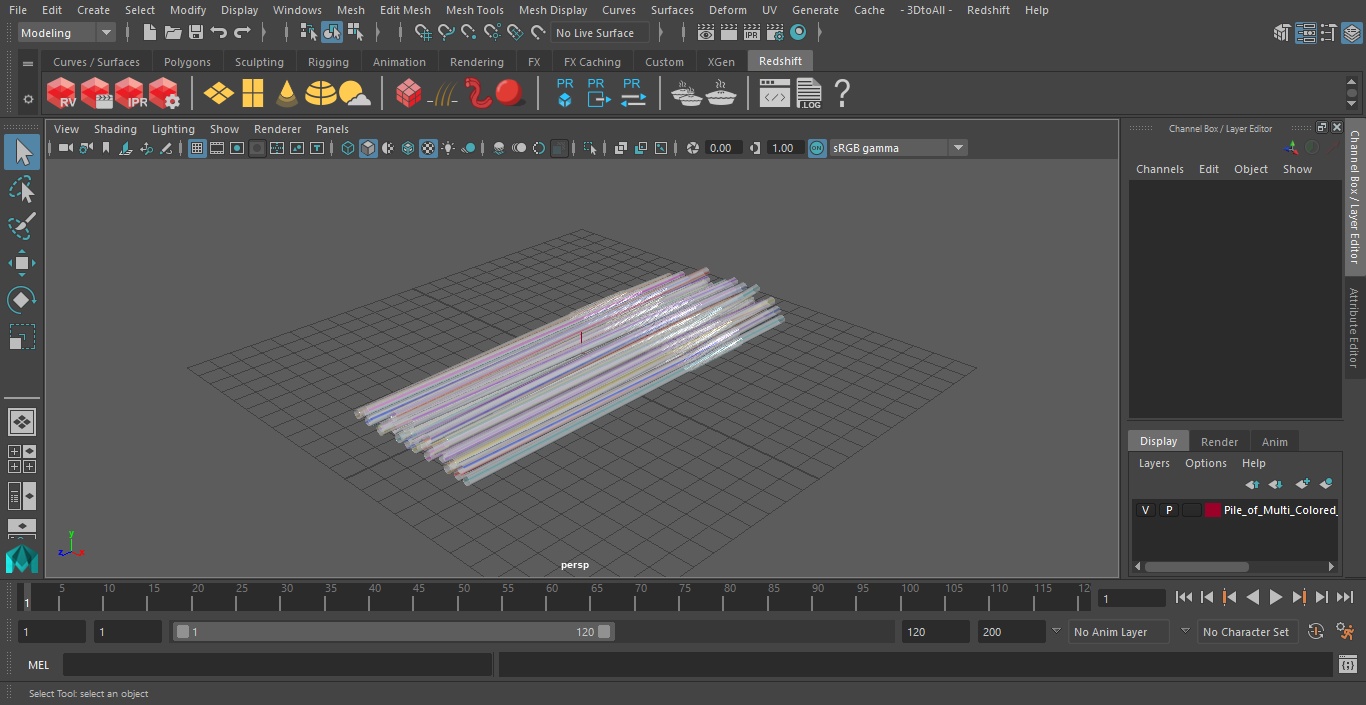Click the Select tool arrow
1366x705 pixels.
coord(21,152)
